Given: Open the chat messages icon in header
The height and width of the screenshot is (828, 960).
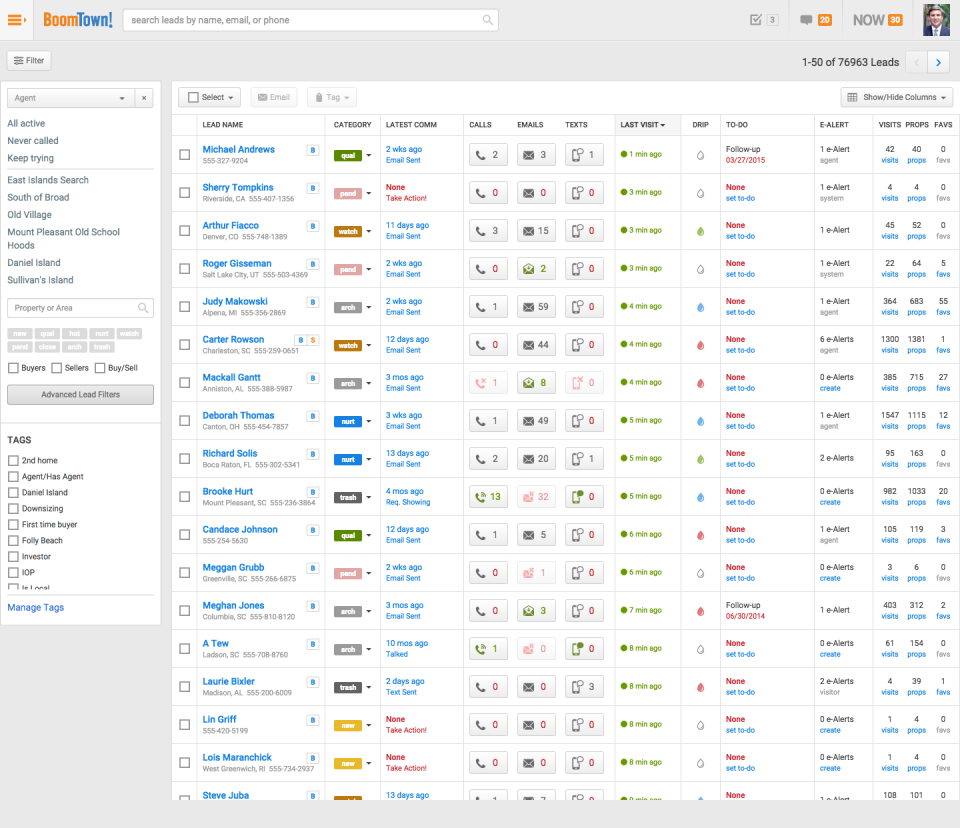Looking at the screenshot, I should coord(806,20).
